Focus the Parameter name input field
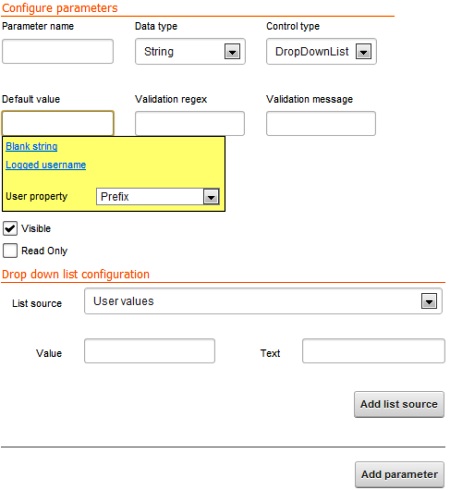Screen dimensions: 450x490 click(x=58, y=52)
